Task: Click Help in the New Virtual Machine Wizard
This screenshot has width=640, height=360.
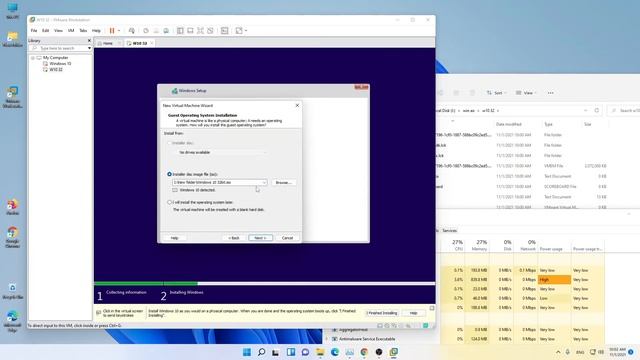Action: click(x=174, y=238)
